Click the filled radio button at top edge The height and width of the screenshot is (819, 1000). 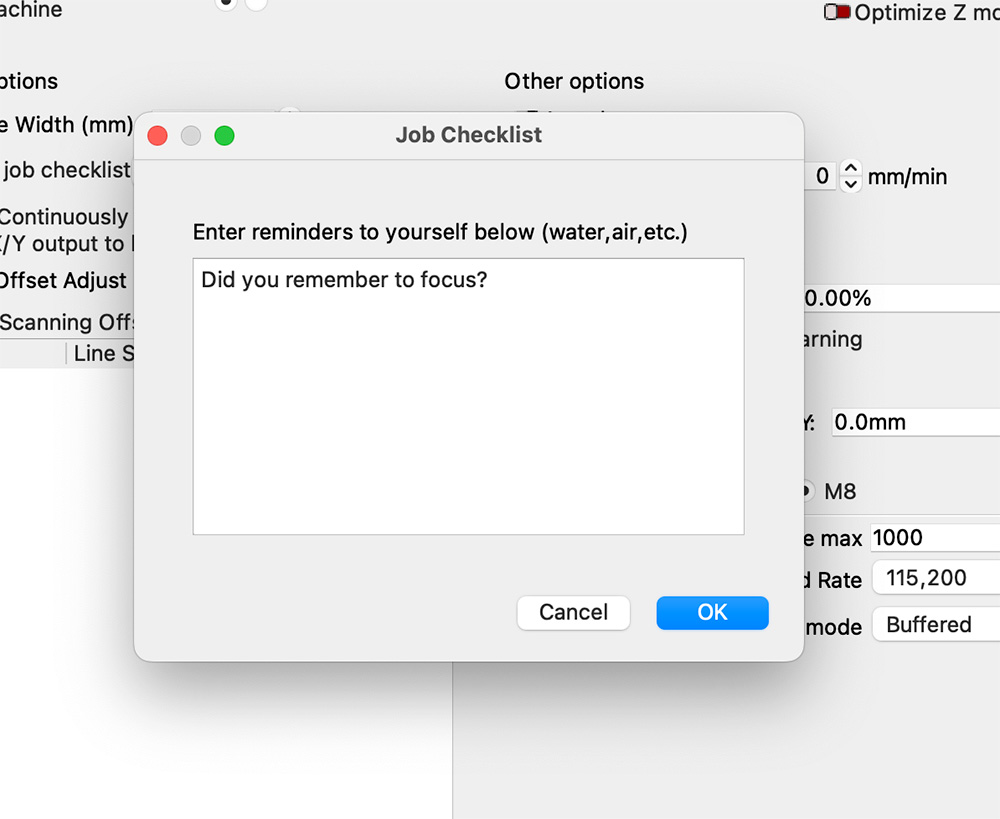click(x=226, y=4)
